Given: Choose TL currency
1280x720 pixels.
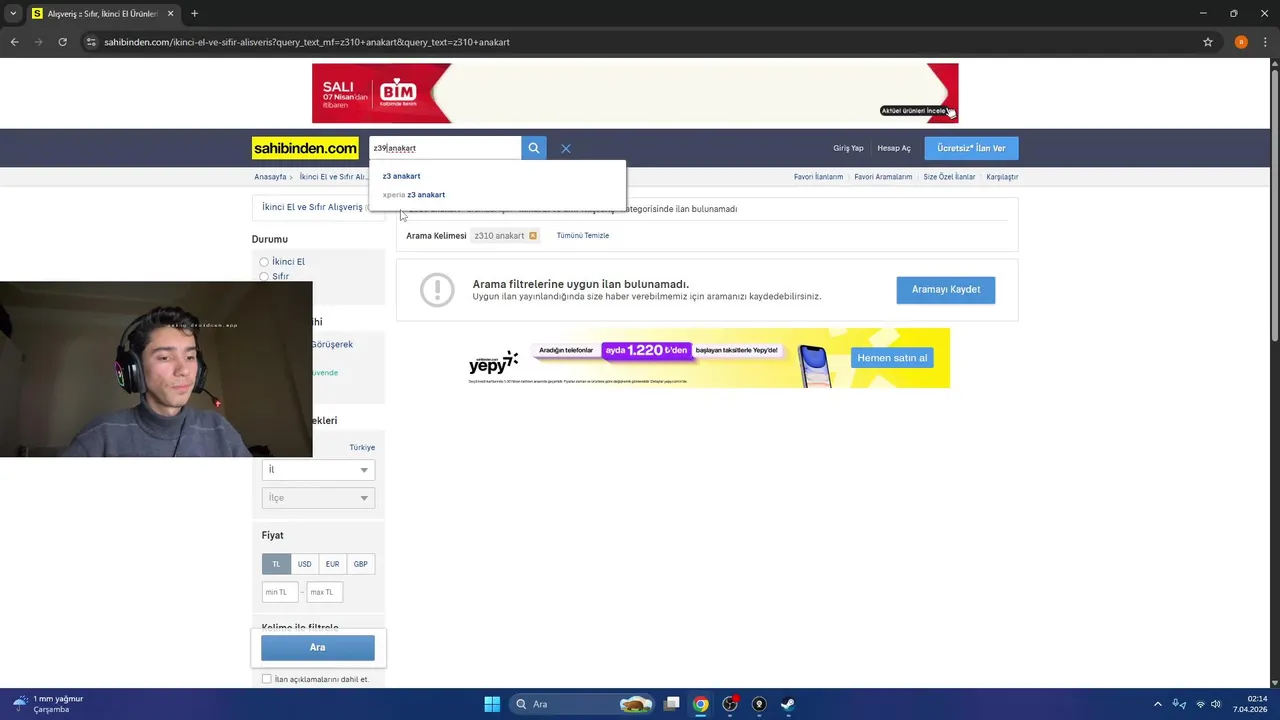Looking at the screenshot, I should coord(276,564).
